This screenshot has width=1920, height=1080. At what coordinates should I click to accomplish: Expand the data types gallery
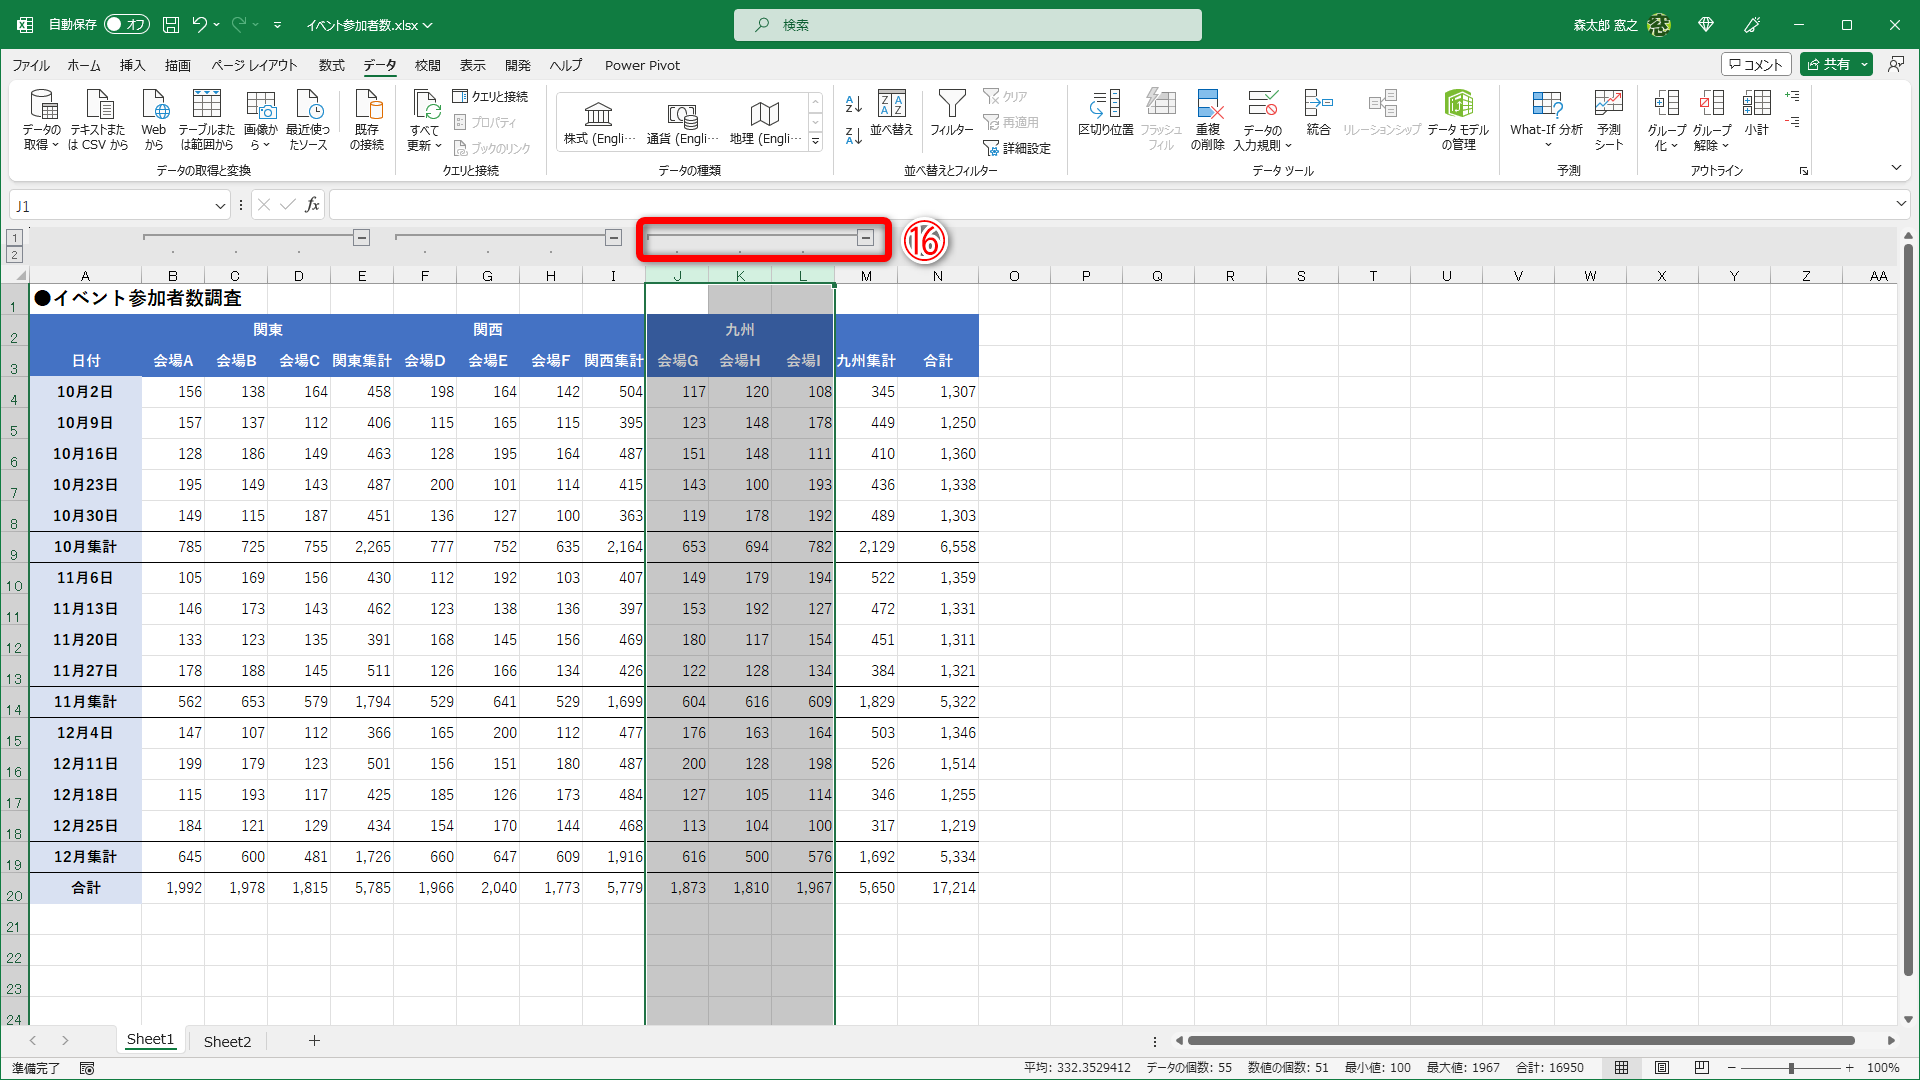[x=816, y=142]
